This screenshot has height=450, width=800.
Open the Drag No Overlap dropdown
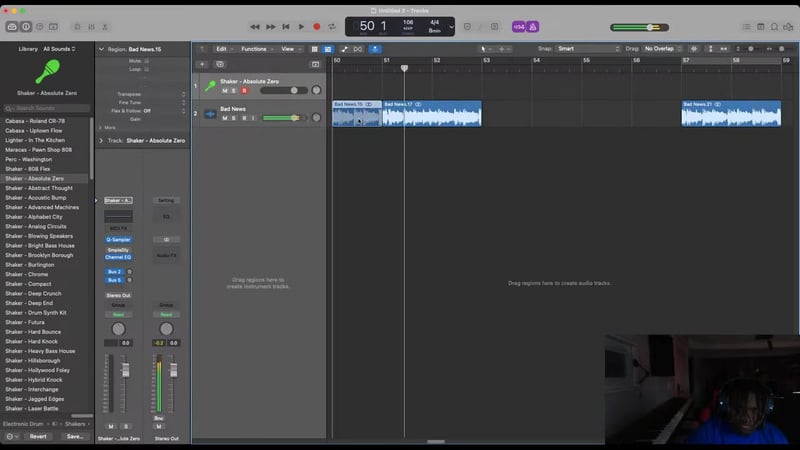coord(663,48)
